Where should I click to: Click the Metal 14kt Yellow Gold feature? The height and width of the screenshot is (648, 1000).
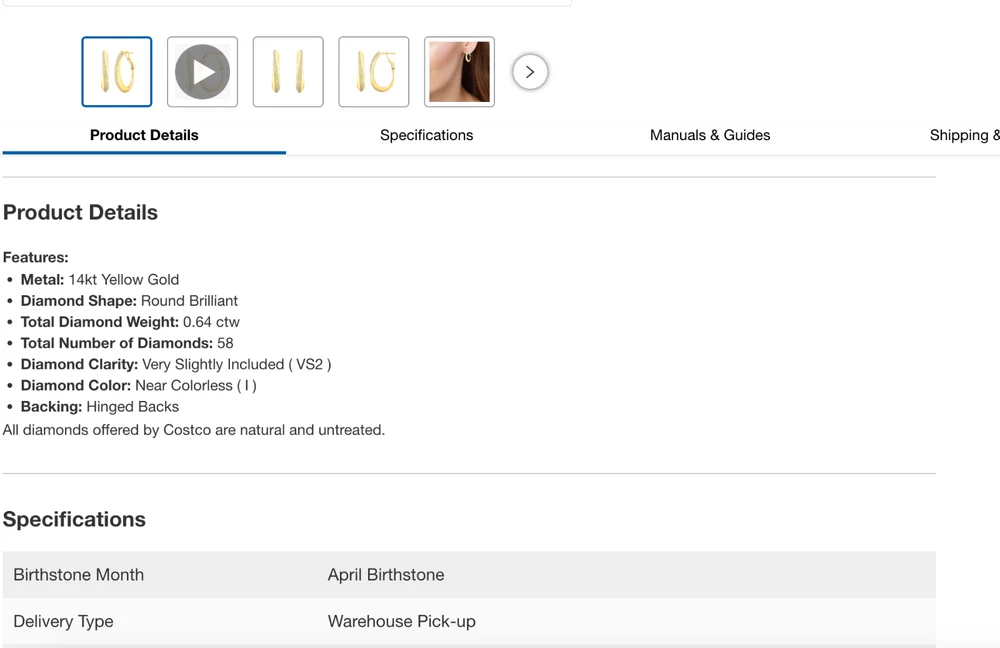coord(100,280)
